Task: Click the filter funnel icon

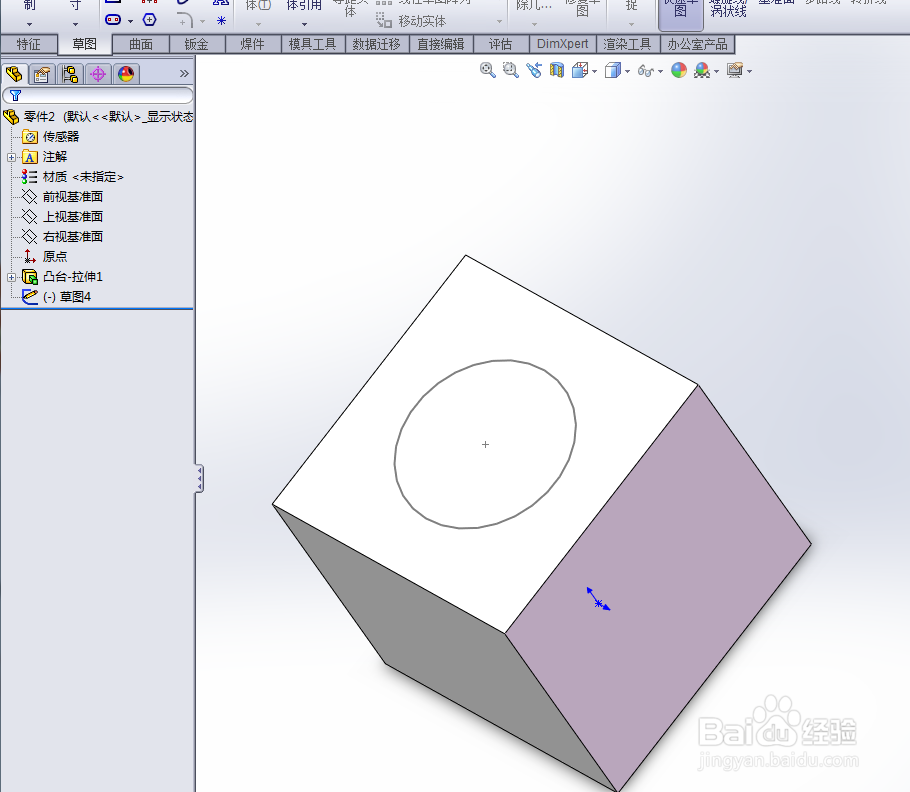Action: click(16, 96)
